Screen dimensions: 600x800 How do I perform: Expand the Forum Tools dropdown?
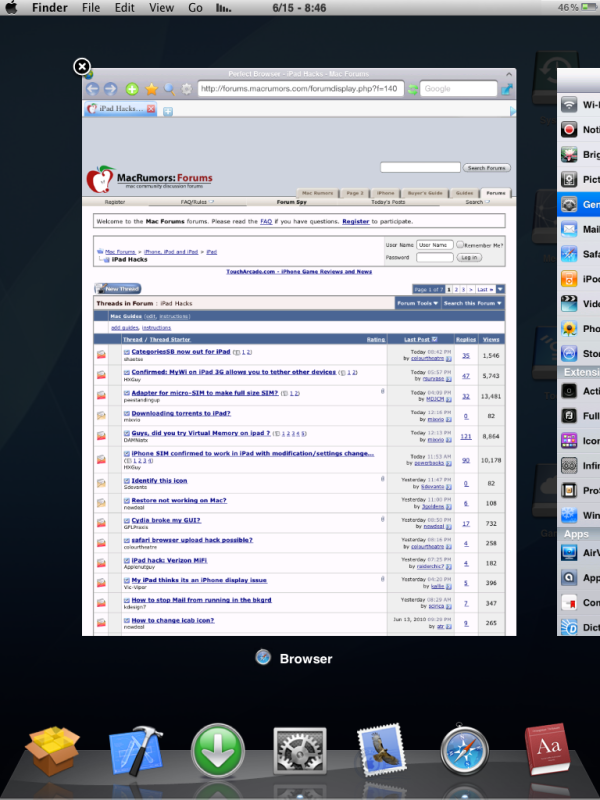pos(416,302)
